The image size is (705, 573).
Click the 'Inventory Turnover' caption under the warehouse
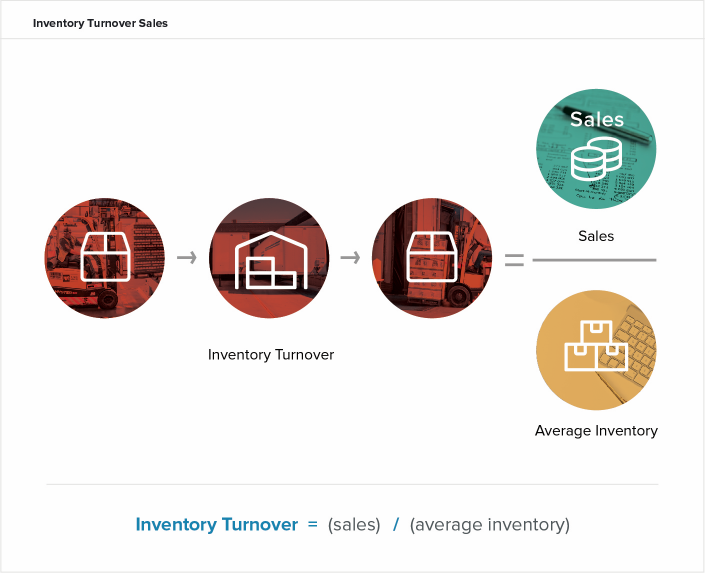271,354
